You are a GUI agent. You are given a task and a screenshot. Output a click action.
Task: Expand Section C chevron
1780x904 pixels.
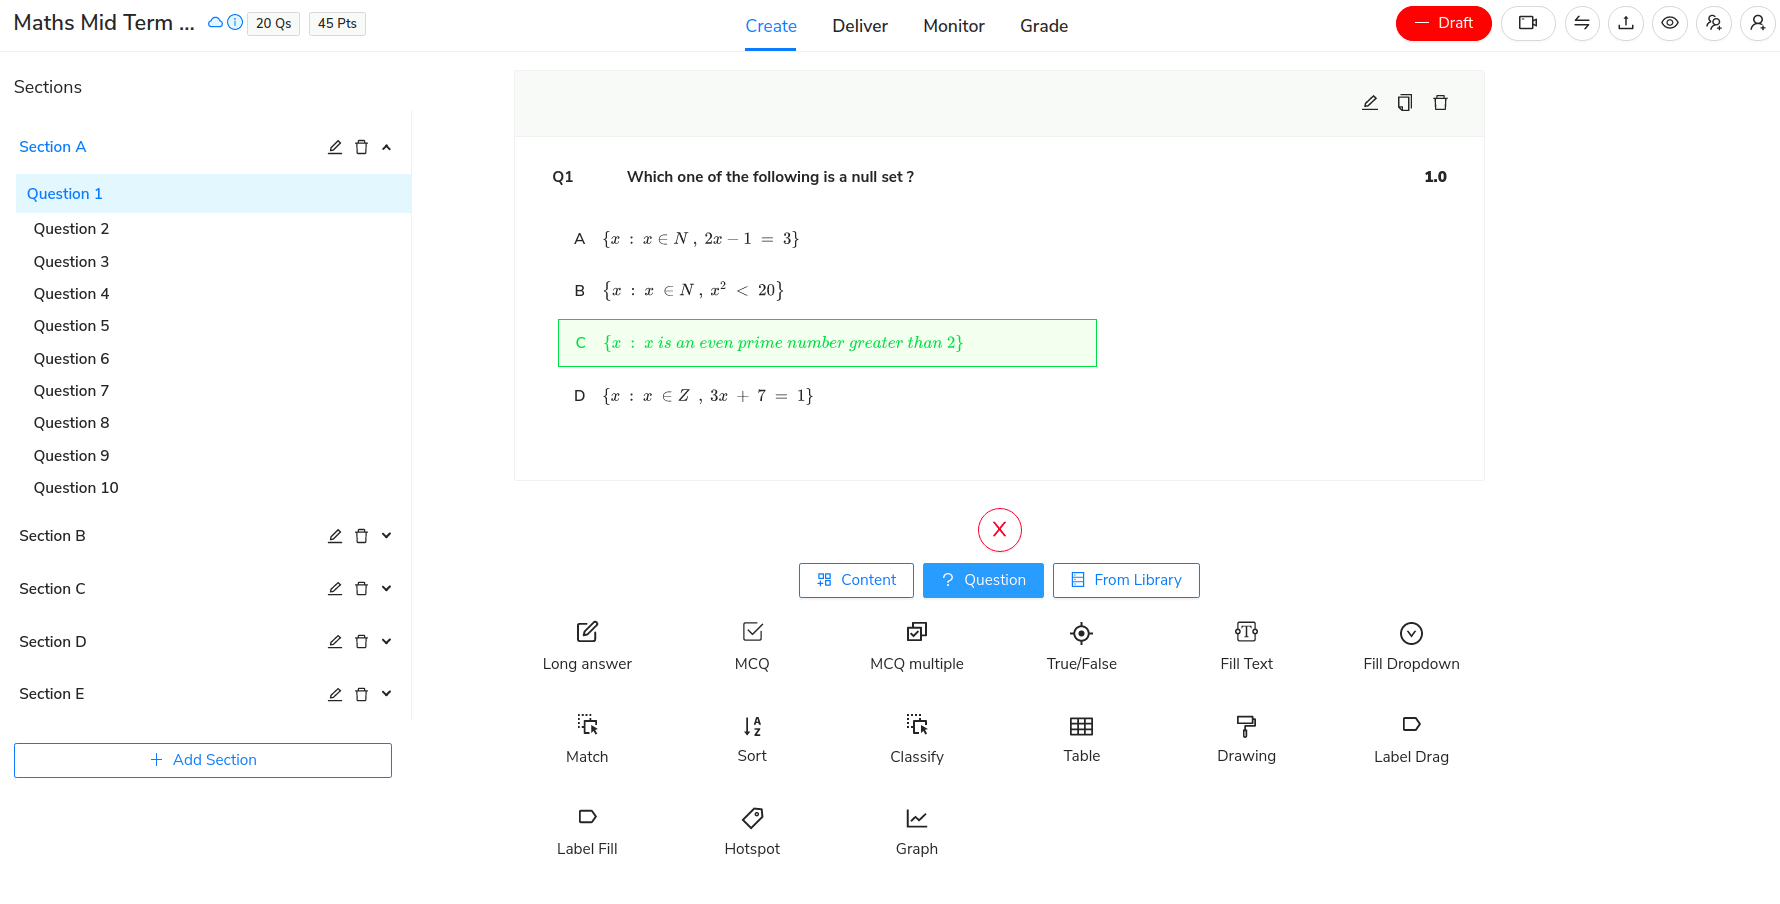click(386, 589)
